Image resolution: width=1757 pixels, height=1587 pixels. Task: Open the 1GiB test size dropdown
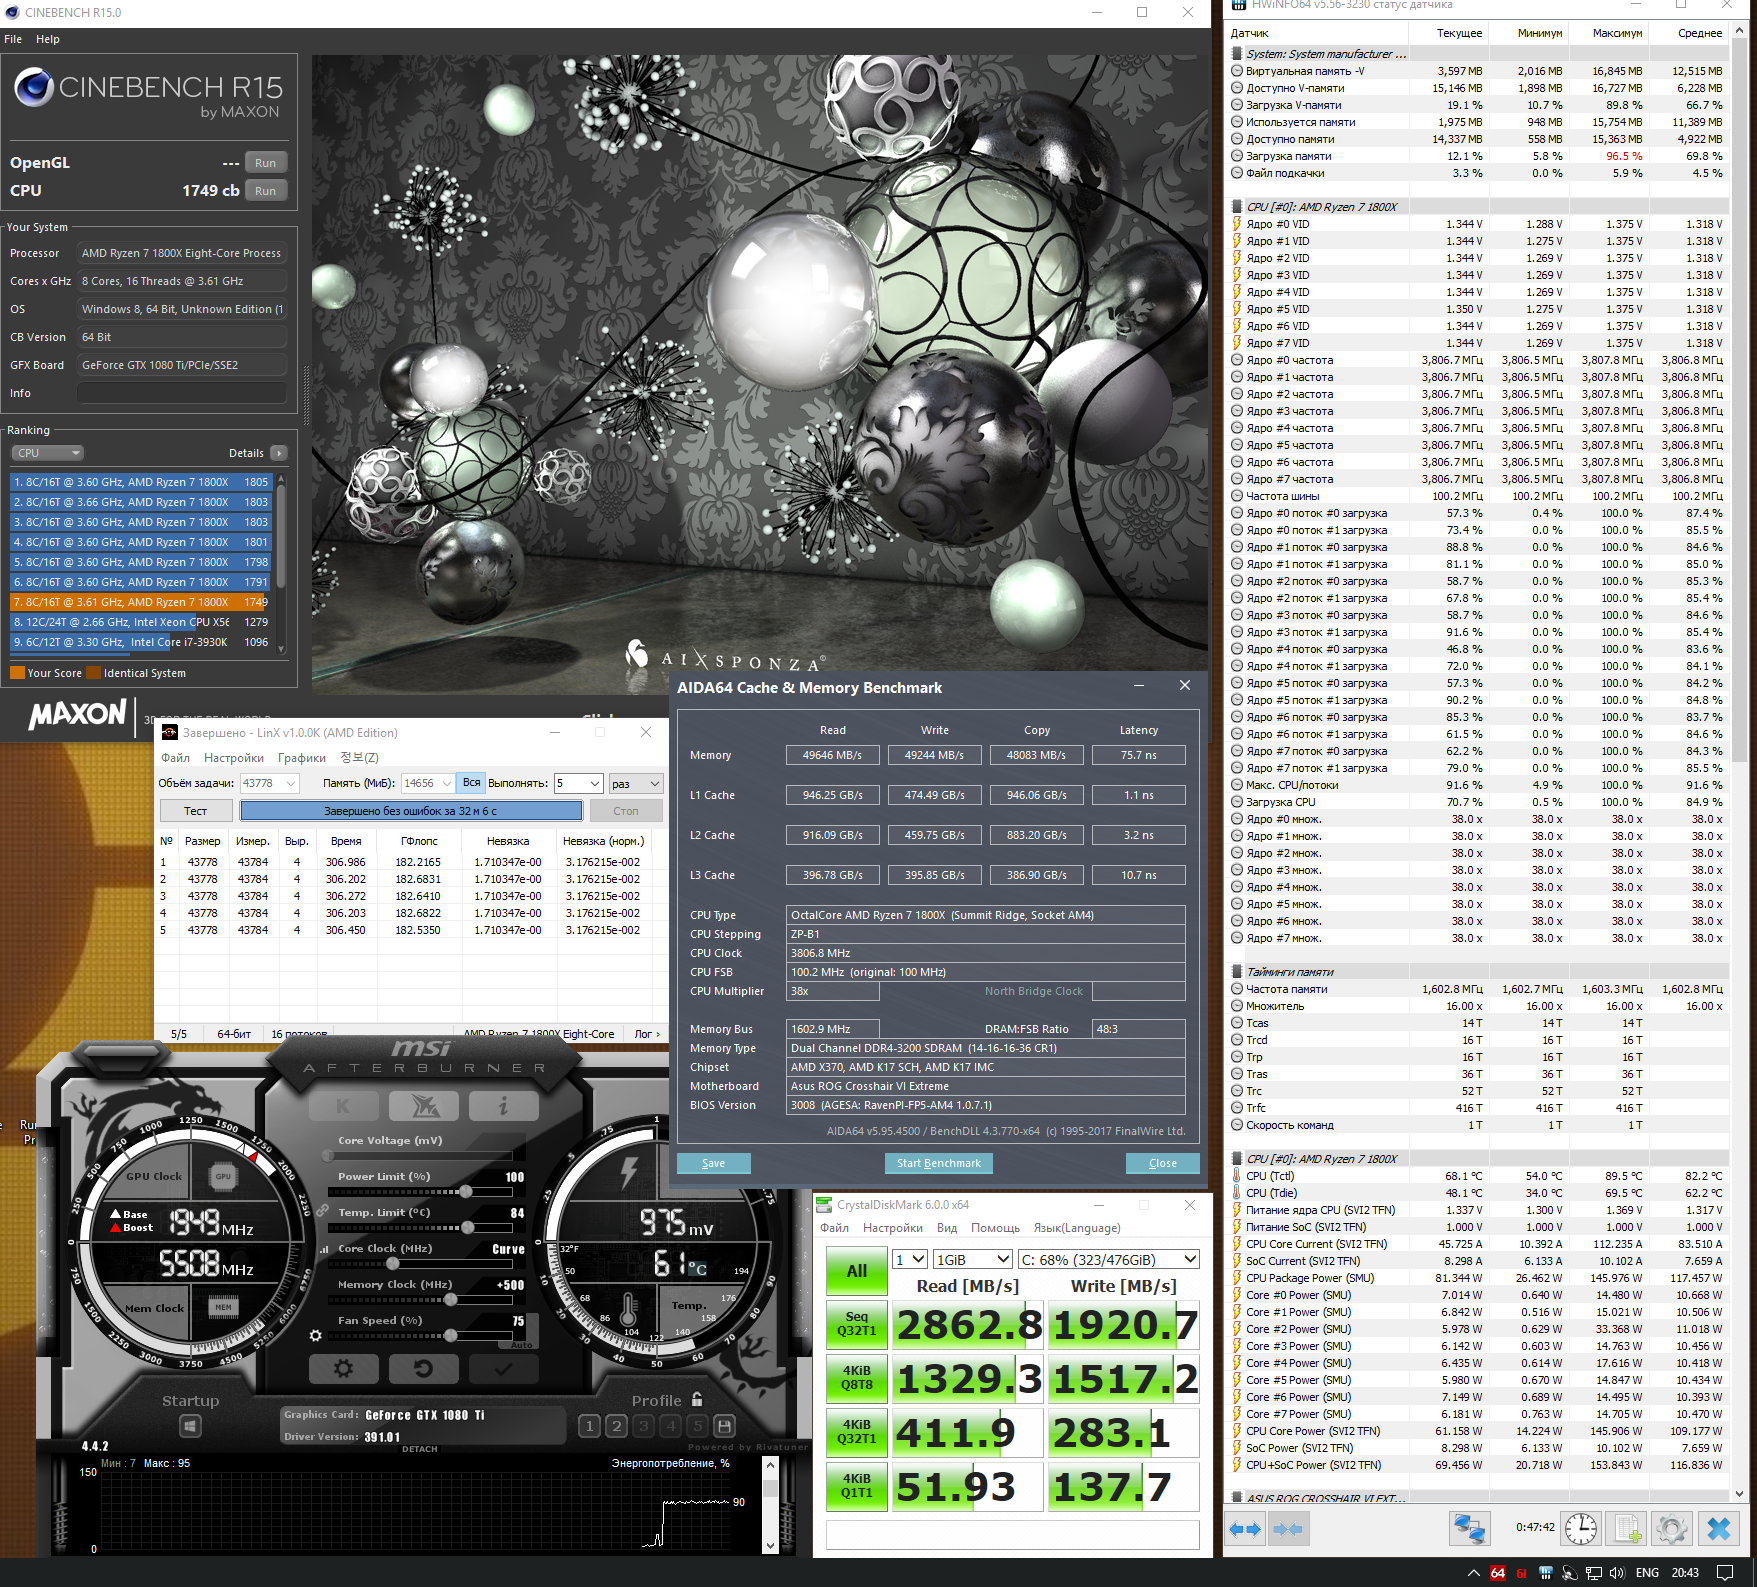click(973, 1260)
